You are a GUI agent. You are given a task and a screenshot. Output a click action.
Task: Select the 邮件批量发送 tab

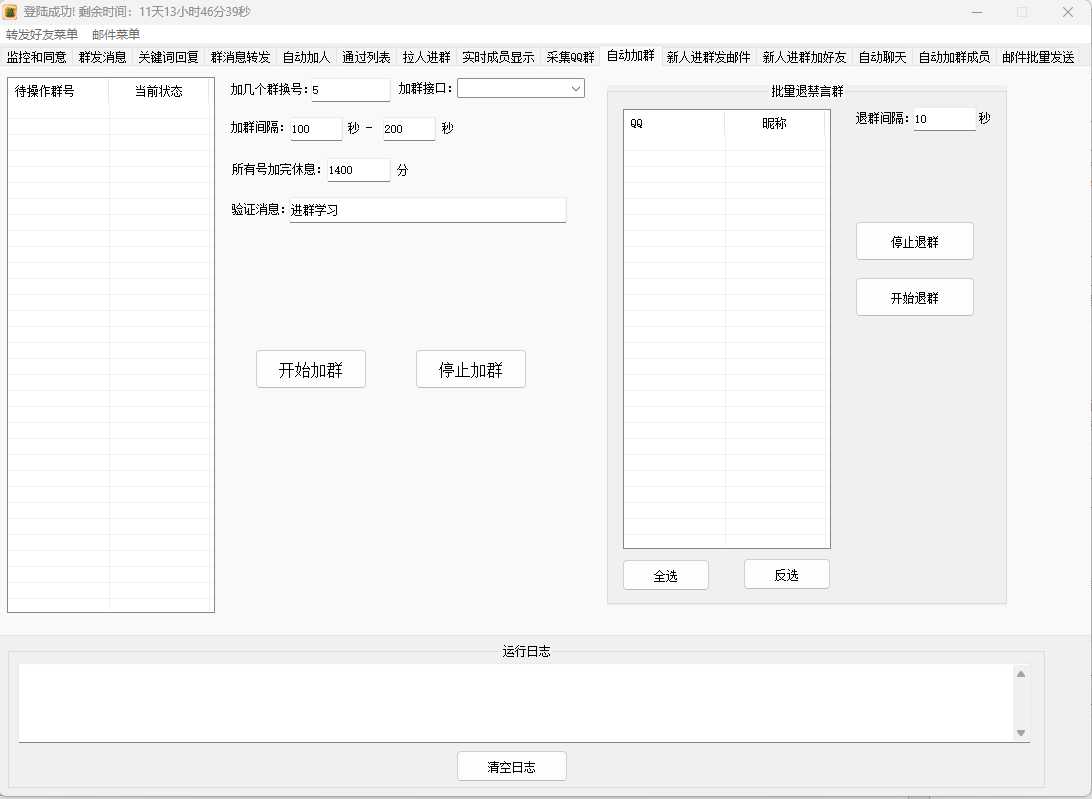click(1040, 57)
